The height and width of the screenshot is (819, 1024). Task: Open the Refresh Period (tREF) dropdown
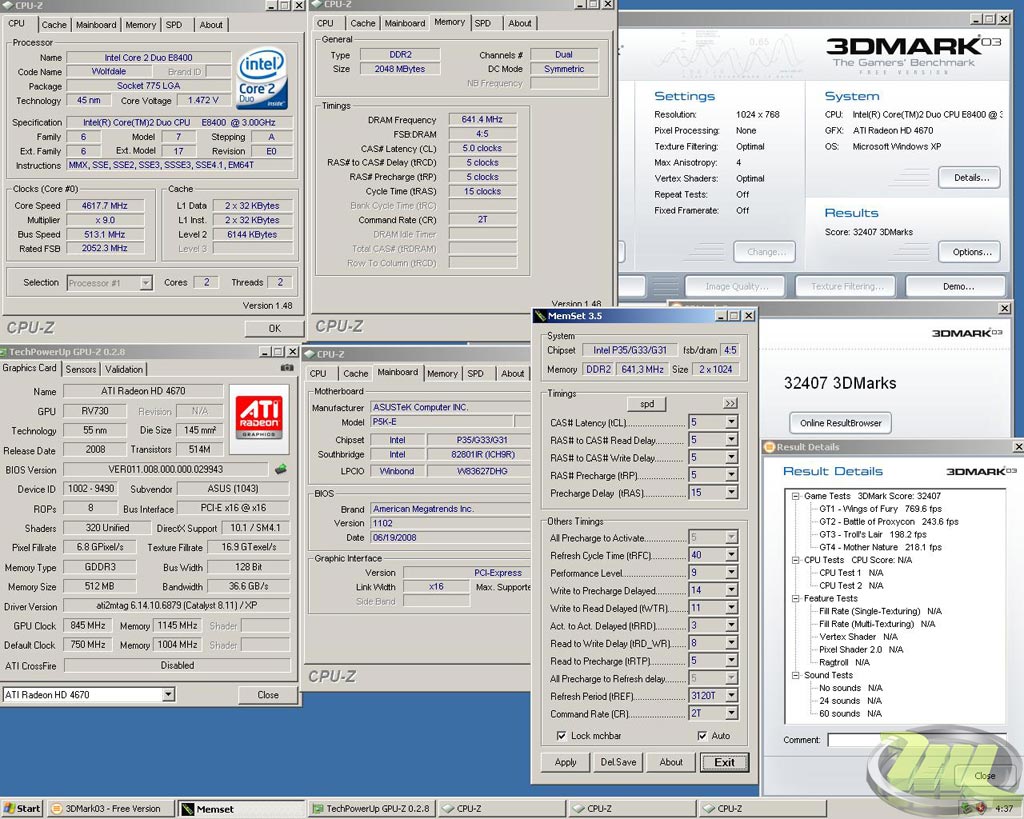coord(731,696)
